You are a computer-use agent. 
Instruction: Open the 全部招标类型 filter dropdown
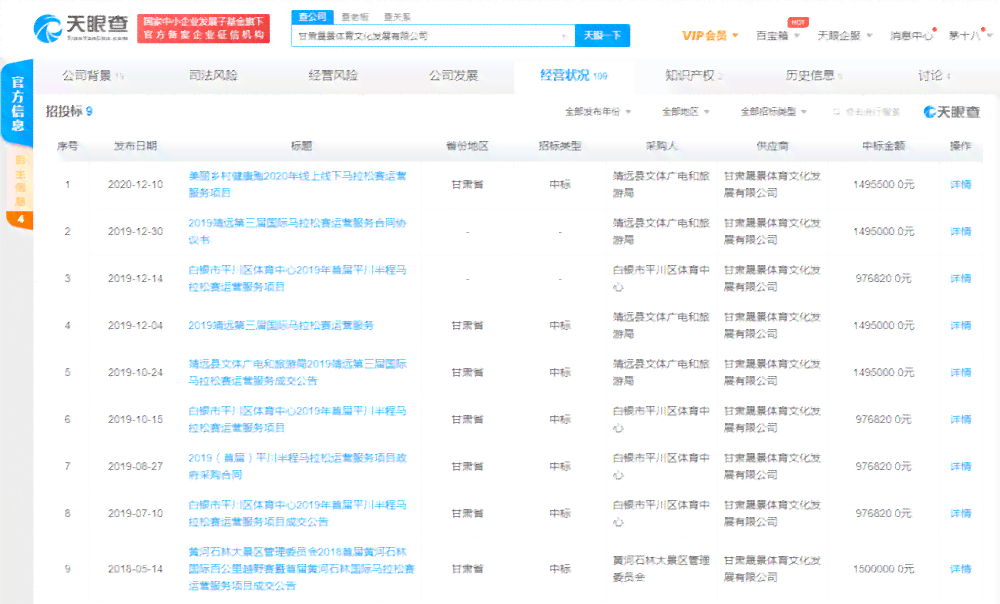[x=773, y=112]
